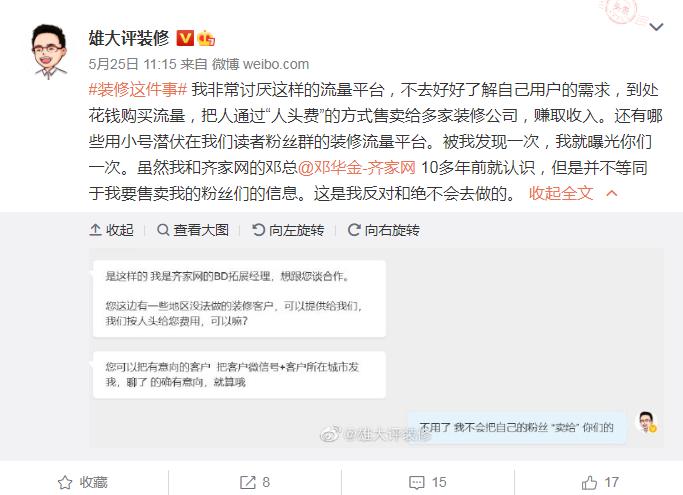Click the crown membership badge icon
Screen dimensions: 683x495
pyautogui.click(x=206, y=38)
